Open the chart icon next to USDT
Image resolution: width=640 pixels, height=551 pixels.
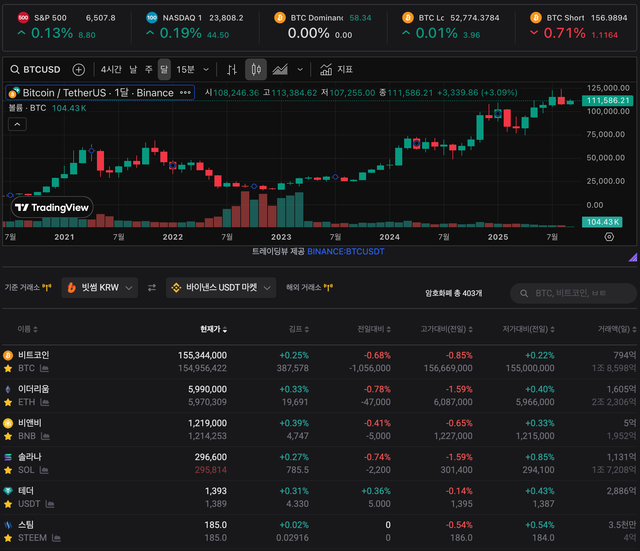(x=50, y=504)
